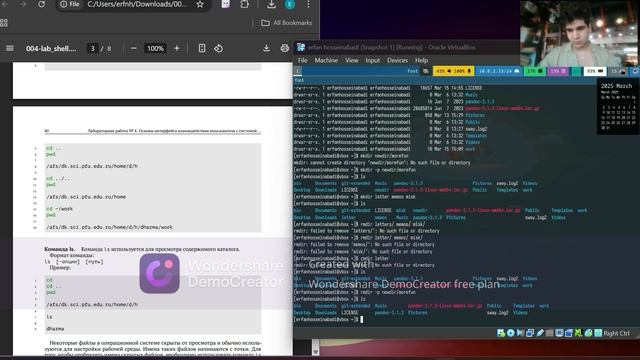This screenshot has height=360, width=640.
Task: Bookmark this page with the star icon
Action: (200, 4)
